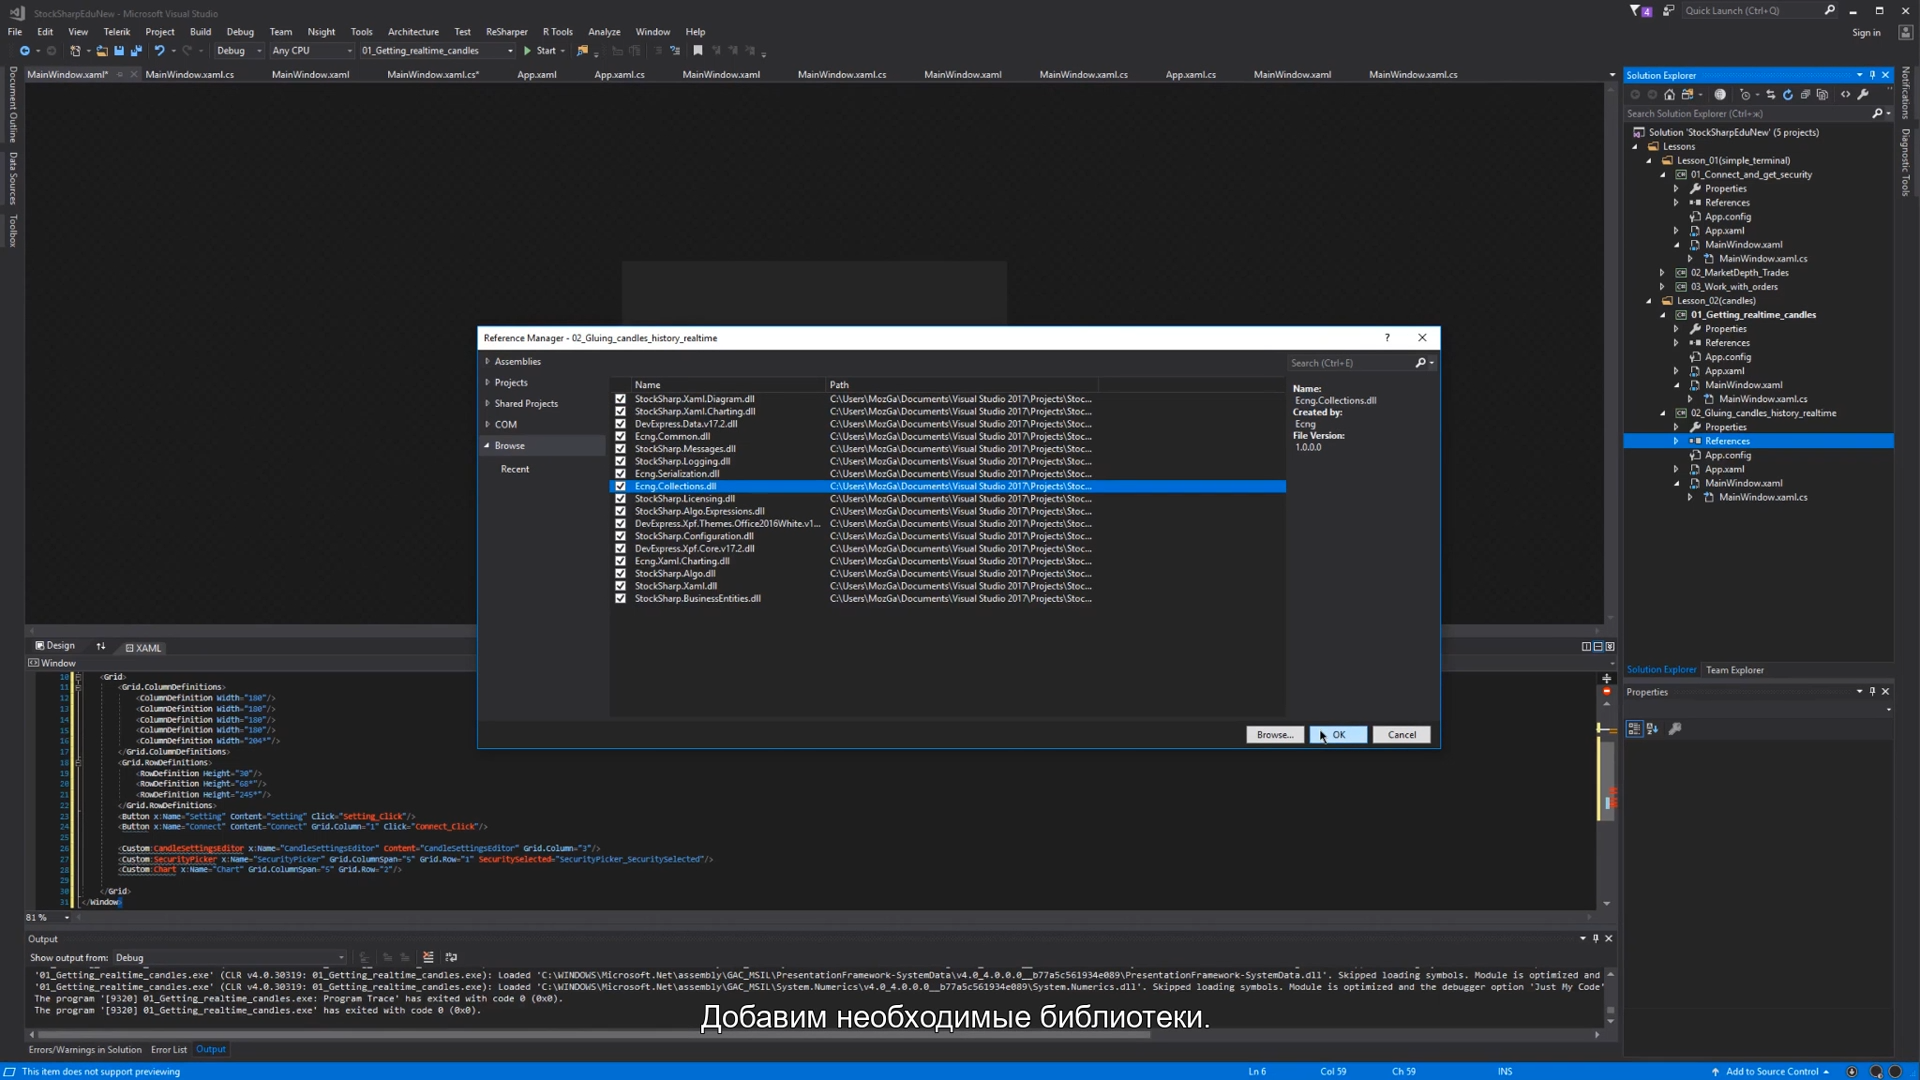Image resolution: width=1920 pixels, height=1080 pixels.
Task: Open the 01_Getting_realtime_candles startup project dropdown
Action: [x=437, y=51]
